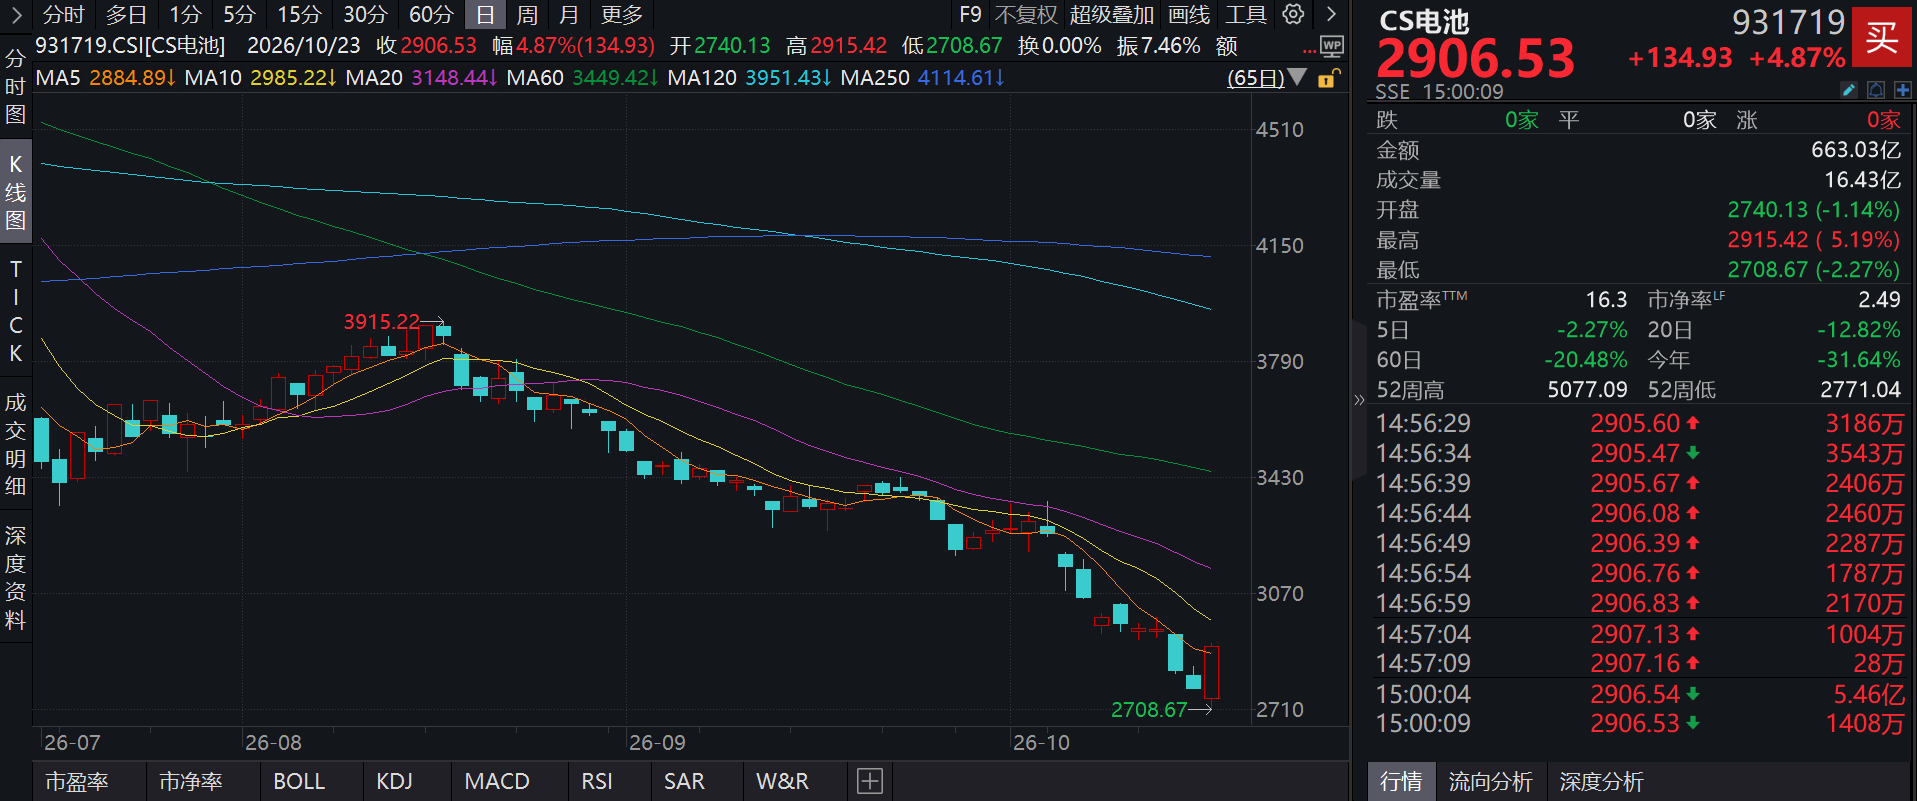Open the 65日 range dropdown triangle
The height and width of the screenshot is (801, 1917).
[x=1297, y=77]
